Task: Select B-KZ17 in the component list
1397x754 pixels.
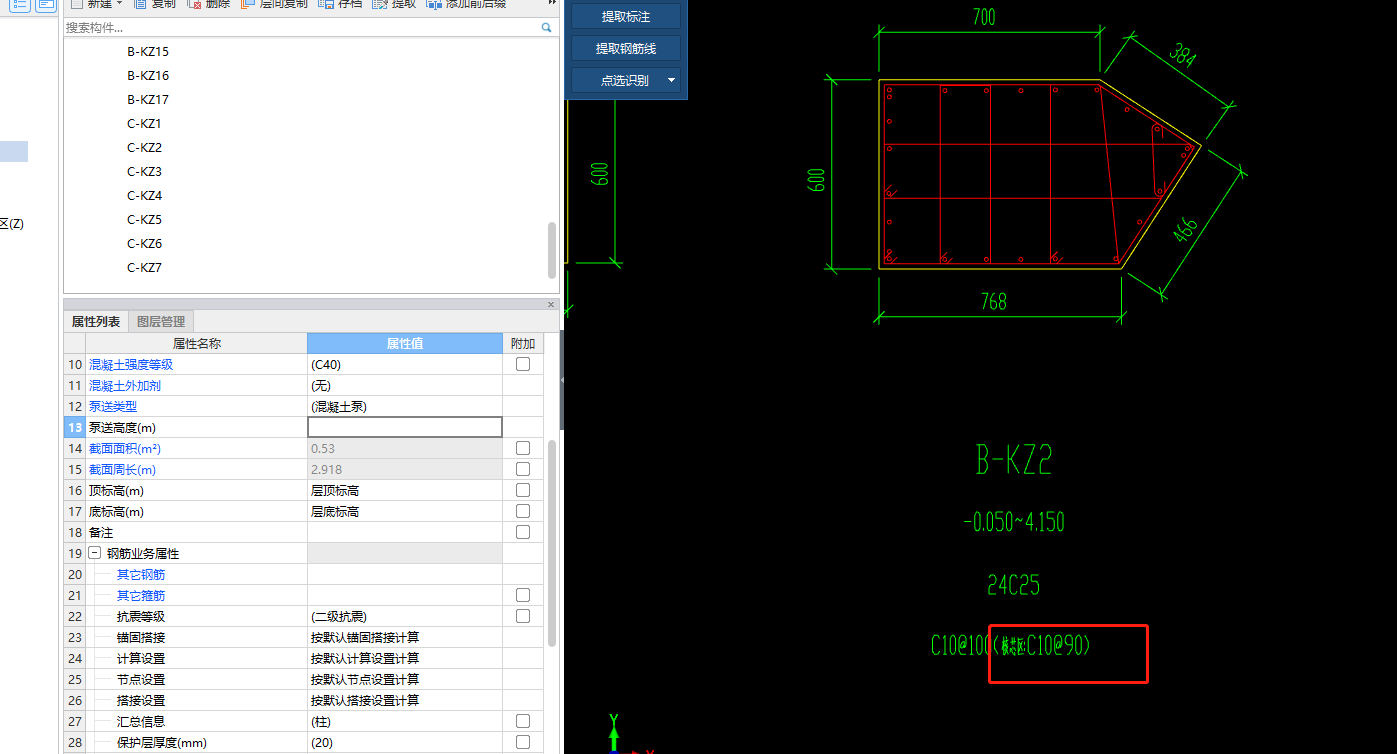Action: point(148,100)
